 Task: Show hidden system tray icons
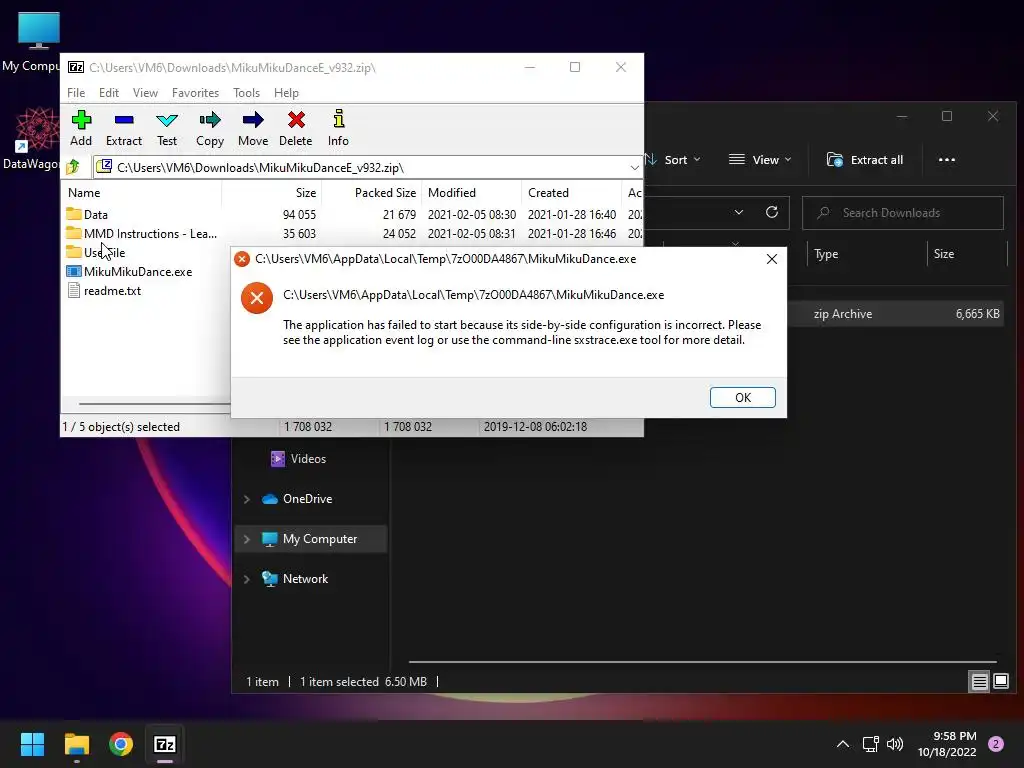tap(843, 744)
